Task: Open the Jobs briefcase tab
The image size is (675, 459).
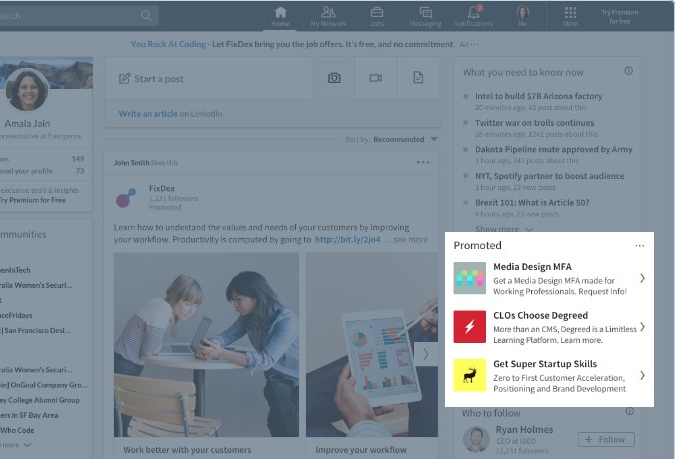Action: [377, 16]
